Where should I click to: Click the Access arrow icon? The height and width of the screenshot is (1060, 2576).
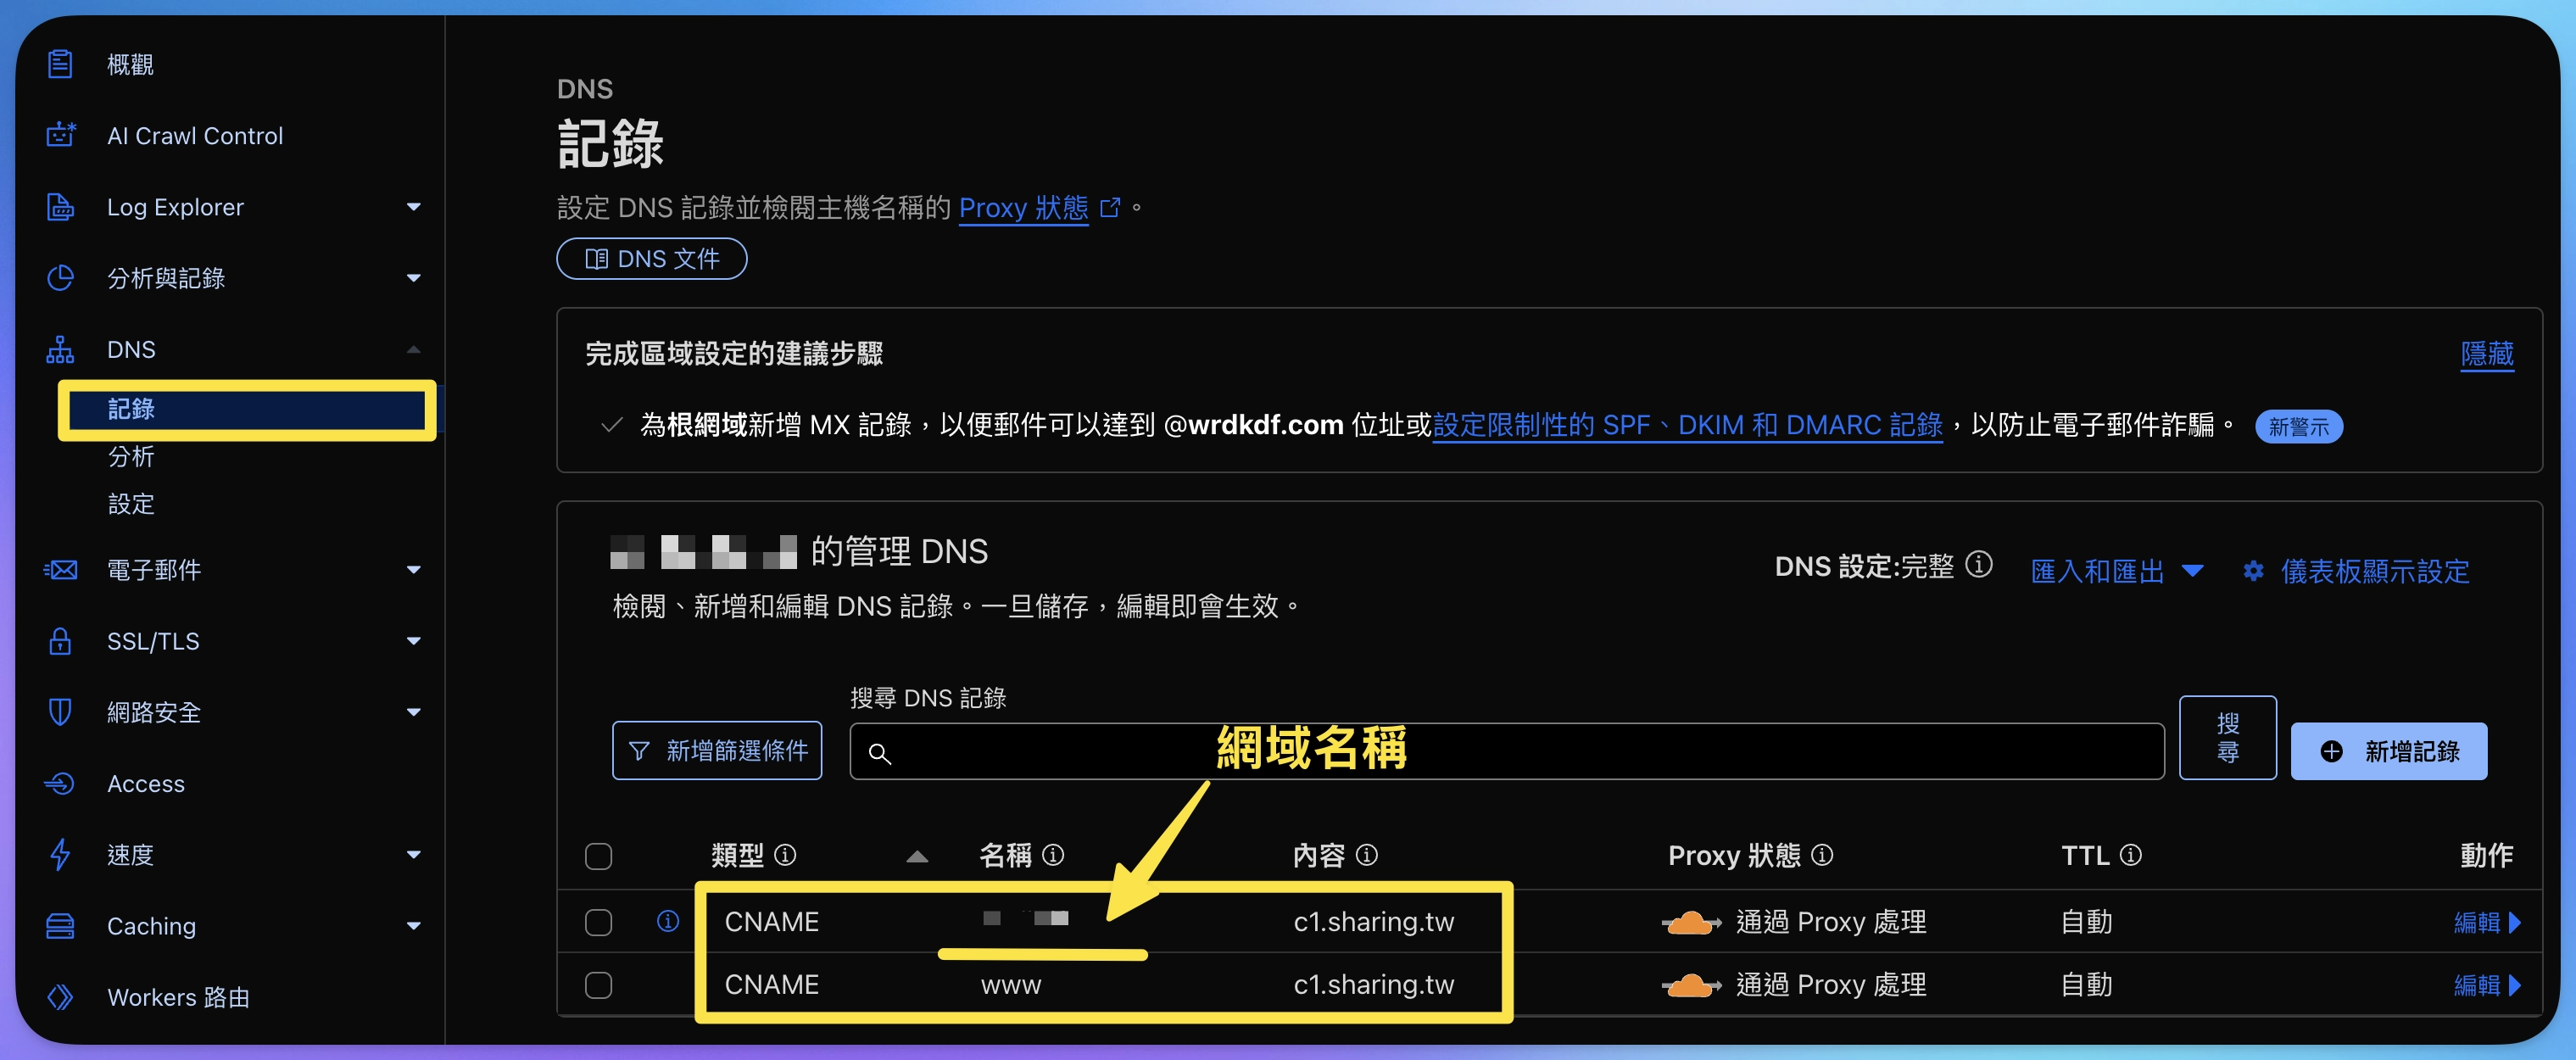[60, 783]
